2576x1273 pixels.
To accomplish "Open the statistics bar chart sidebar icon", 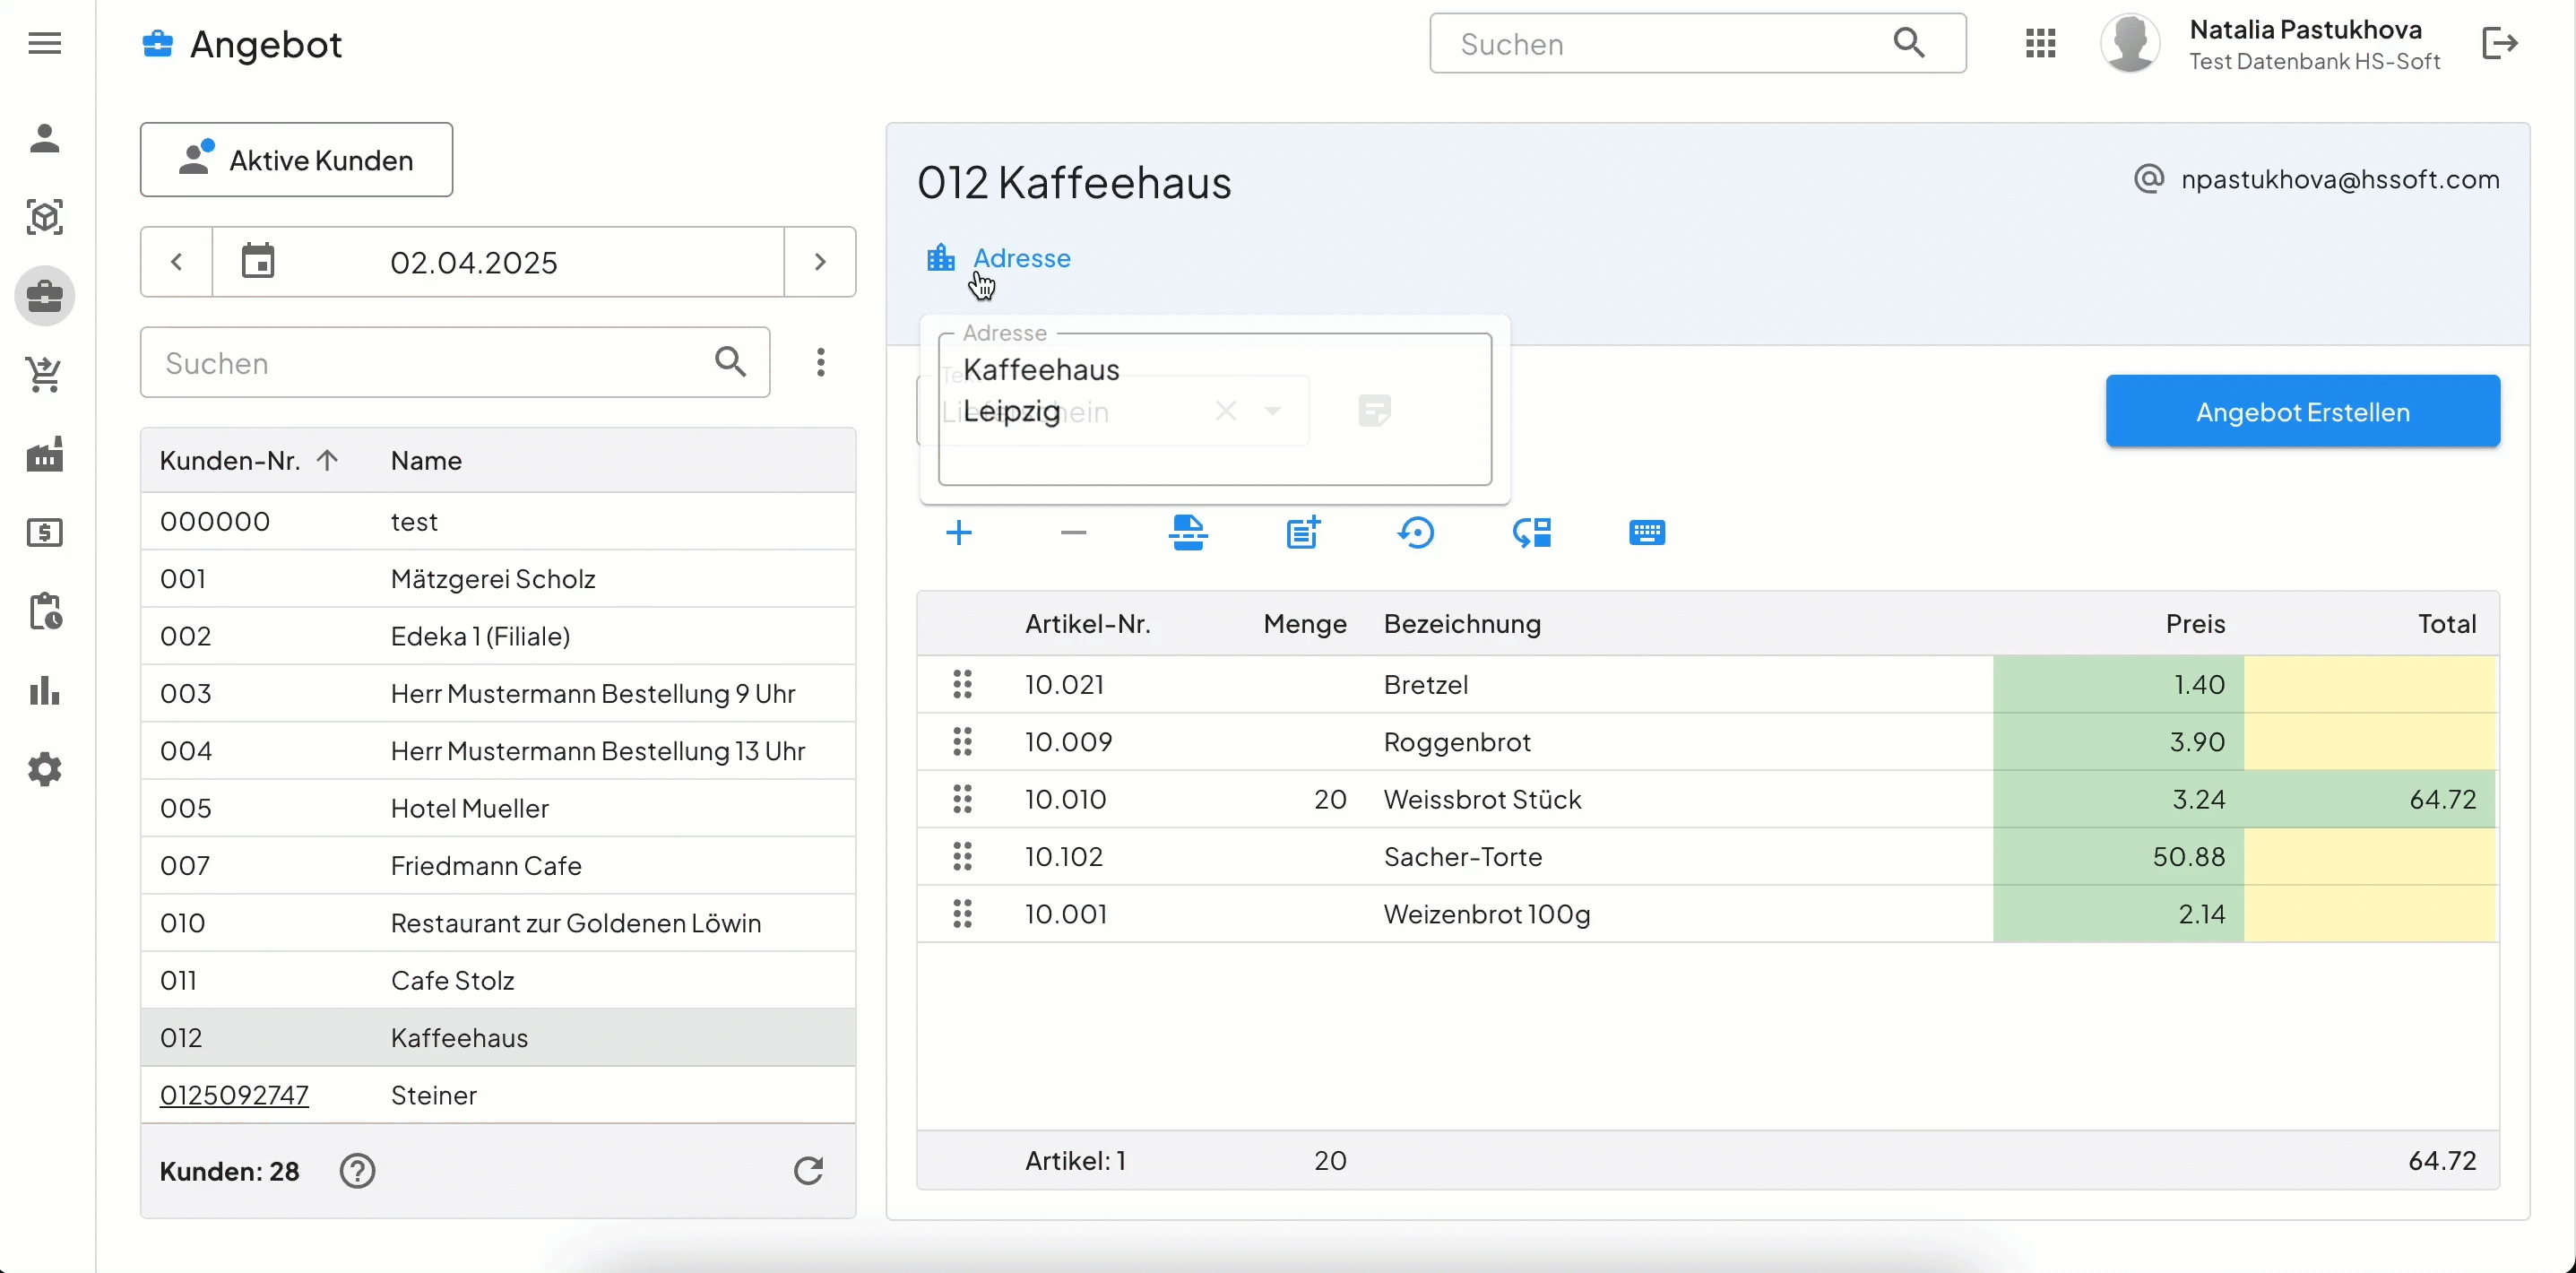I will [45, 690].
